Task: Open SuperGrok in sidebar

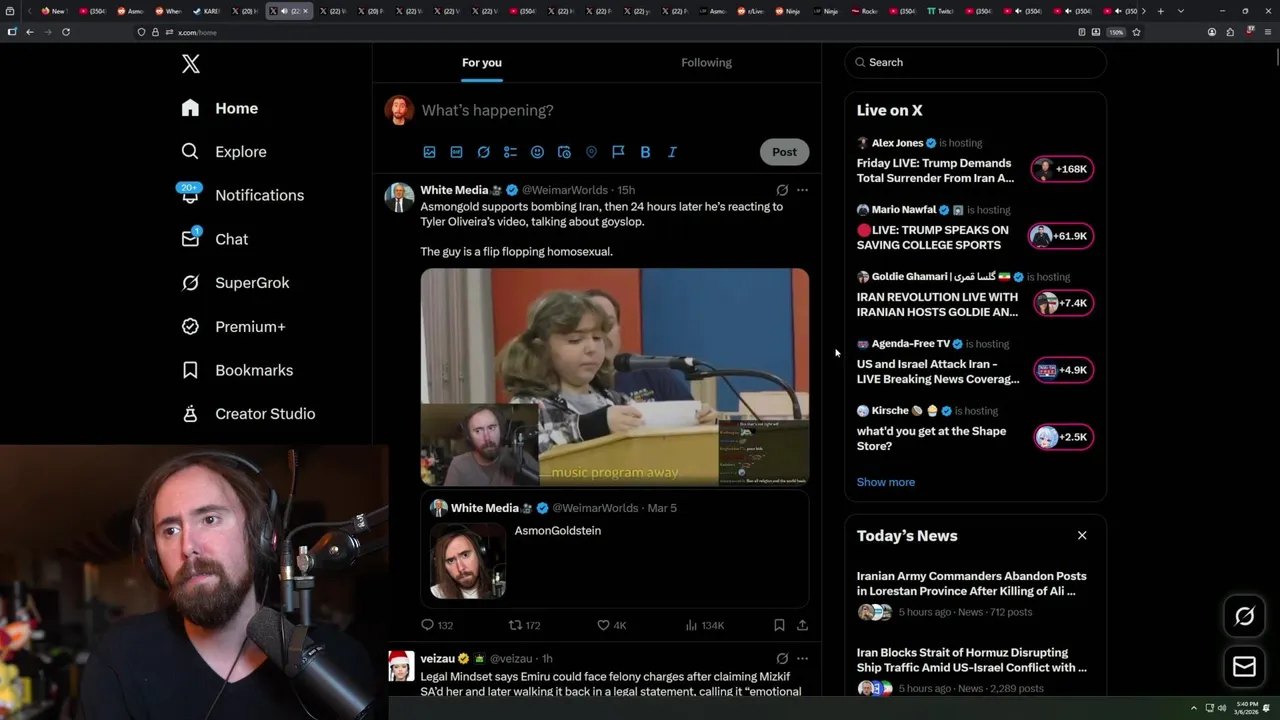Action: 235,283
